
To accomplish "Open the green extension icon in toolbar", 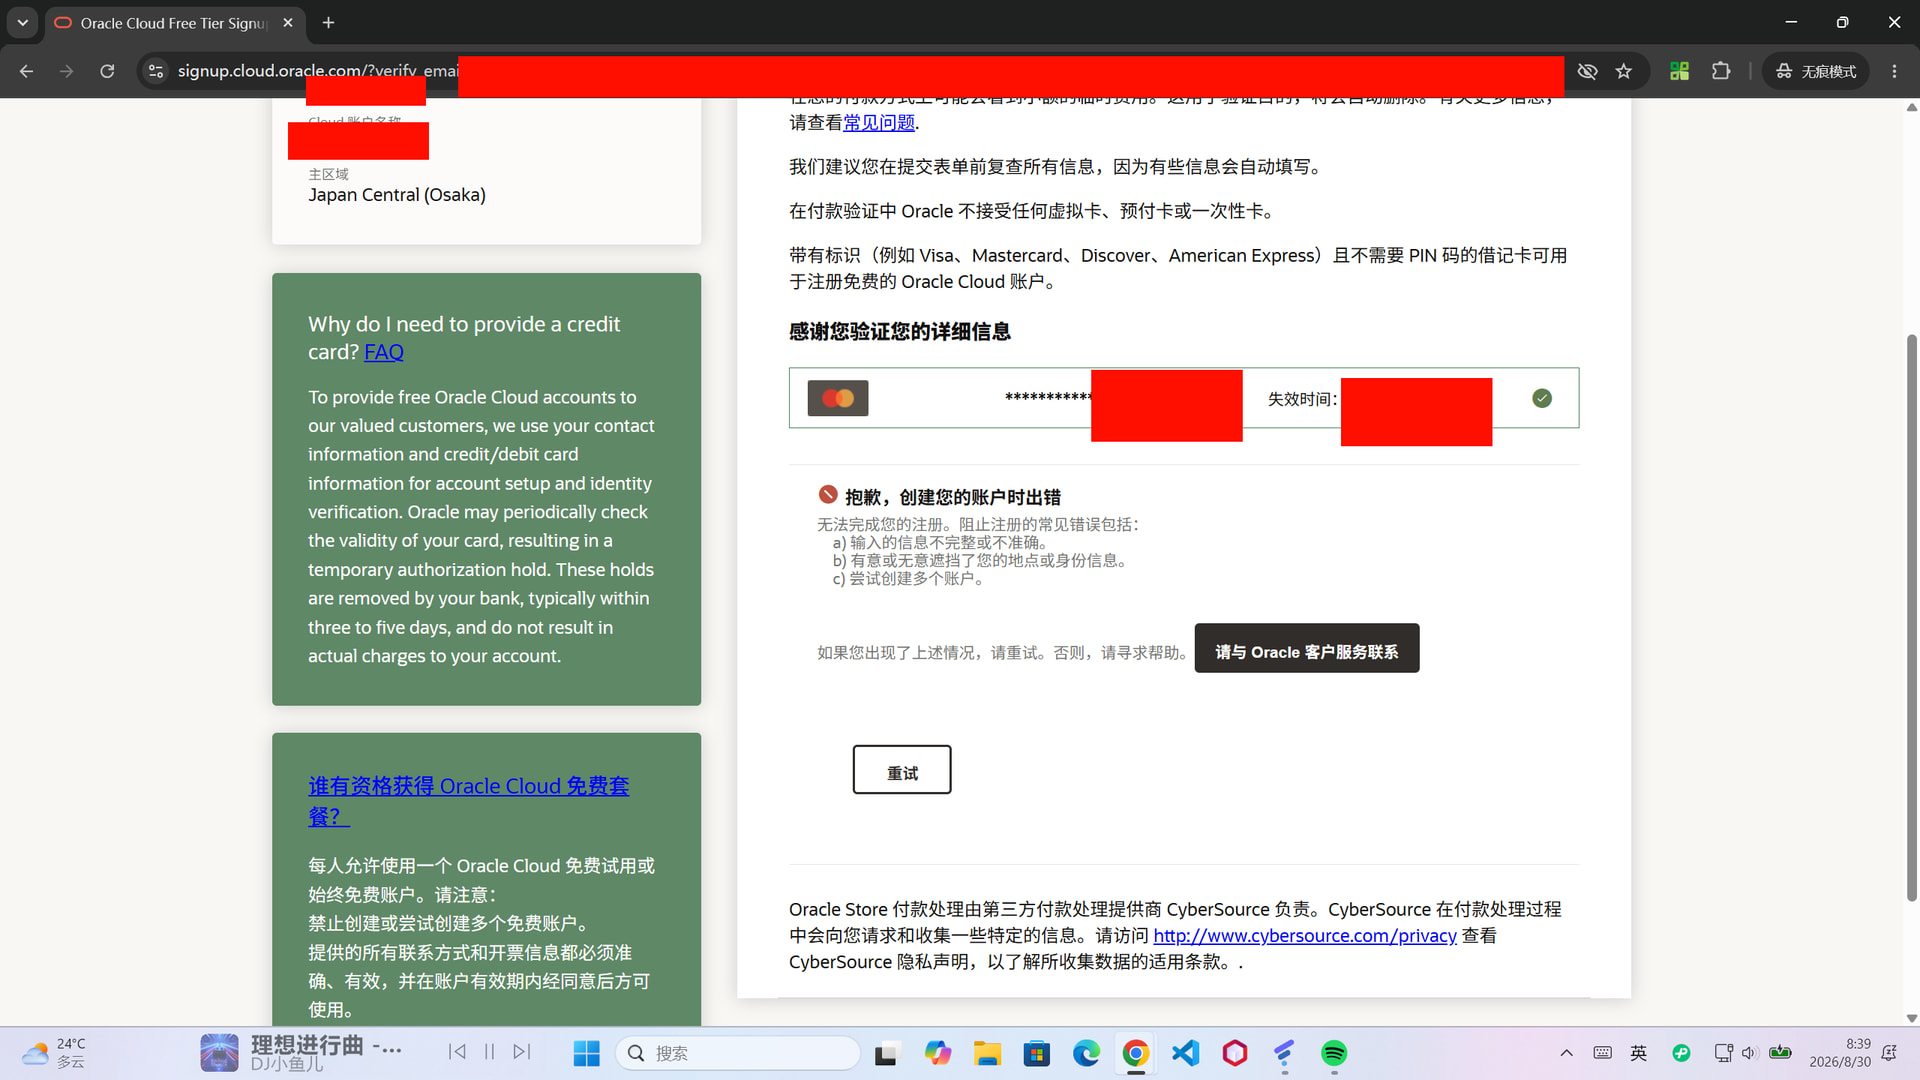I will 1680,71.
